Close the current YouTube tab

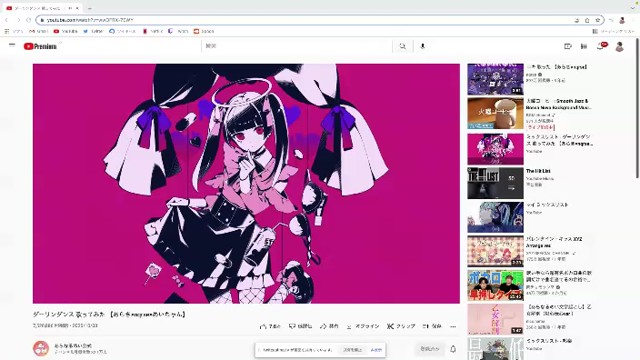click(77, 8)
